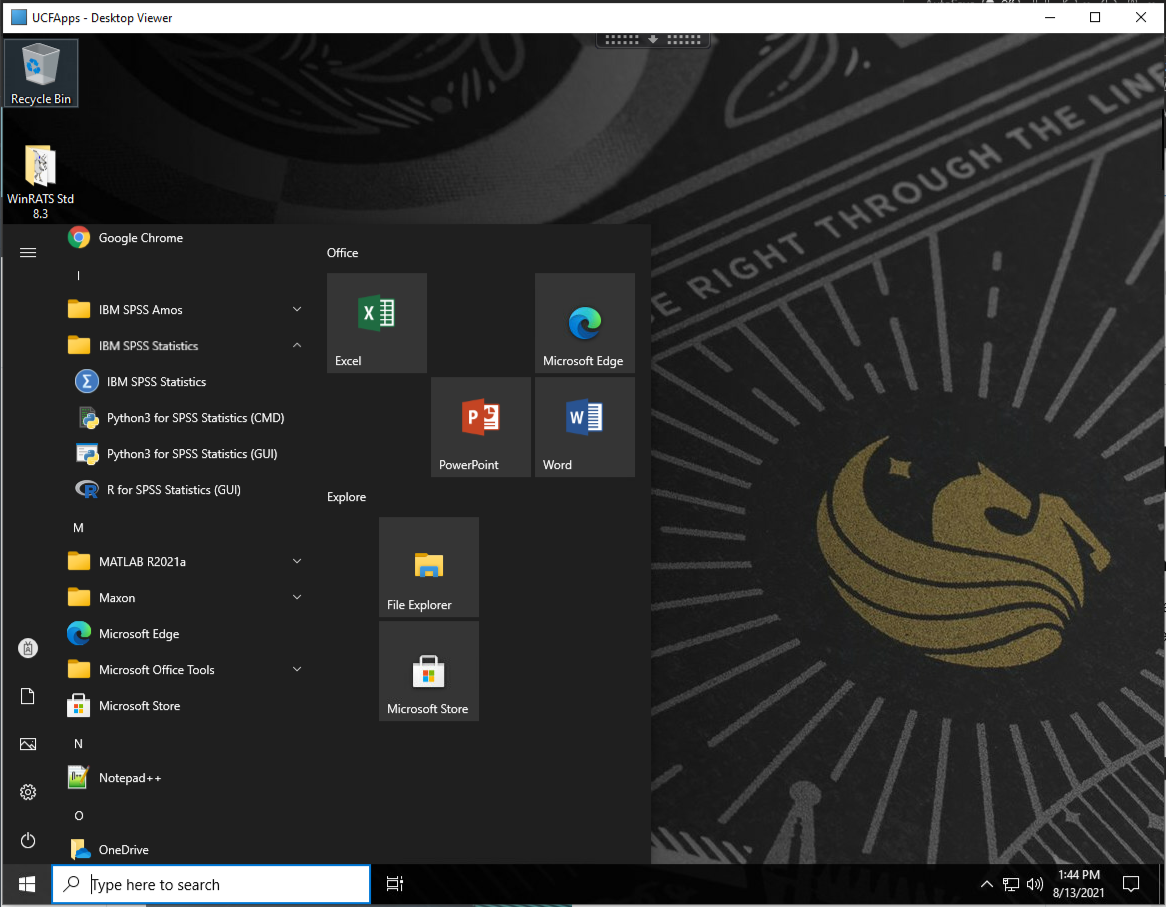Jump to letter O section header
The image size is (1166, 907).
click(78, 816)
